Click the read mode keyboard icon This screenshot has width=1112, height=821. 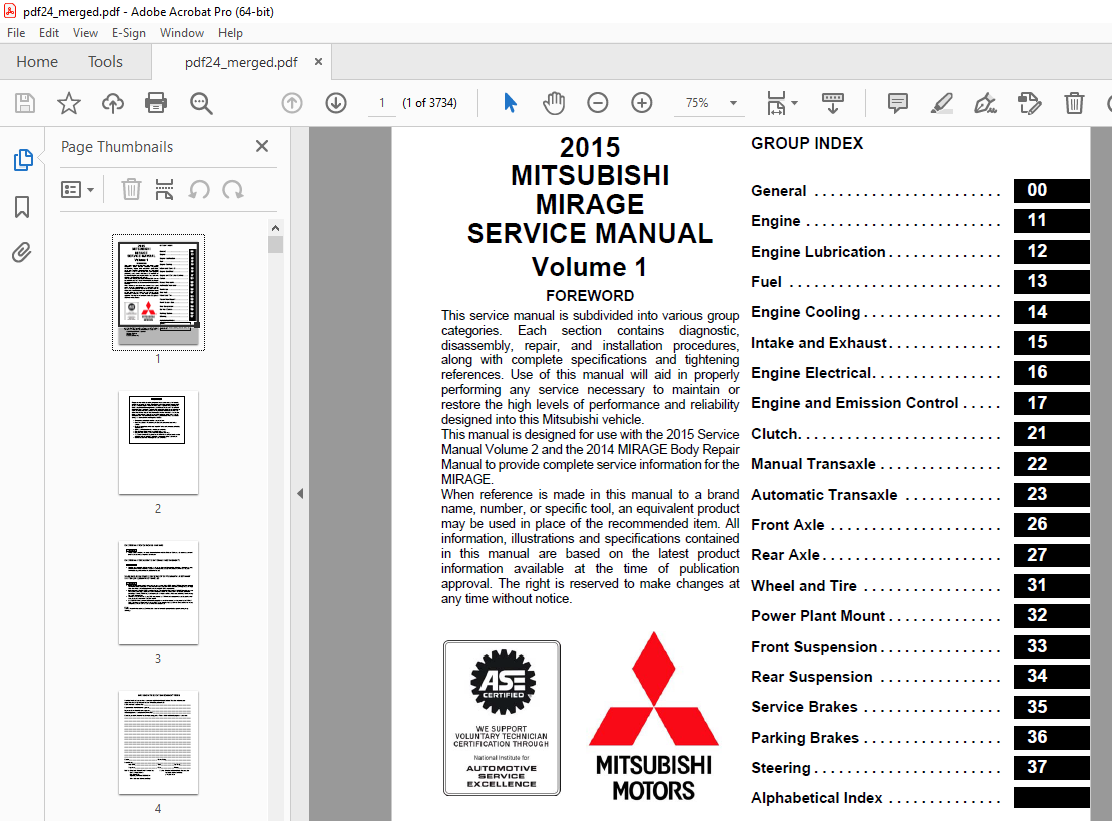pyautogui.click(x=833, y=104)
